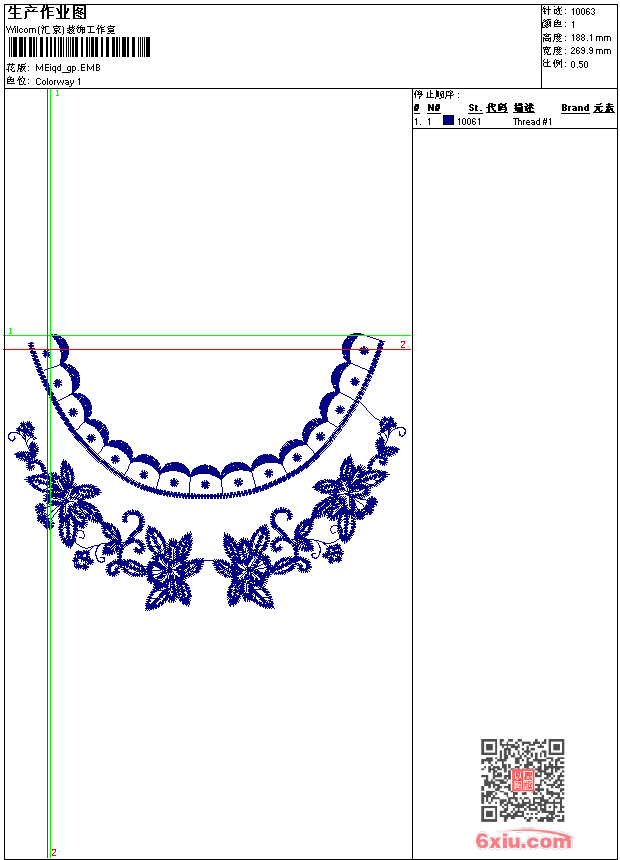The image size is (620, 860).
Task: Select the Thread #1 description
Action: pyautogui.click(x=532, y=122)
